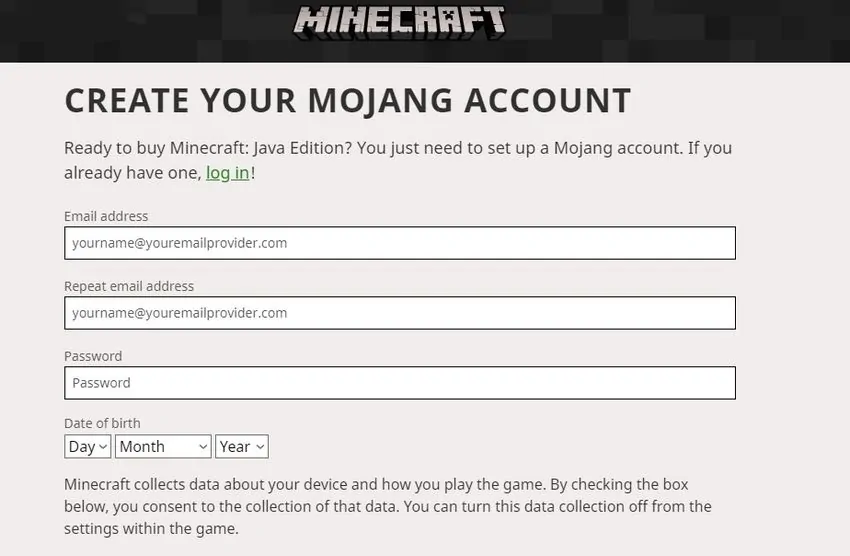850x556 pixels.
Task: Click 'Ready to buy Minecraft: Java Edition?' text
Action: coord(208,148)
